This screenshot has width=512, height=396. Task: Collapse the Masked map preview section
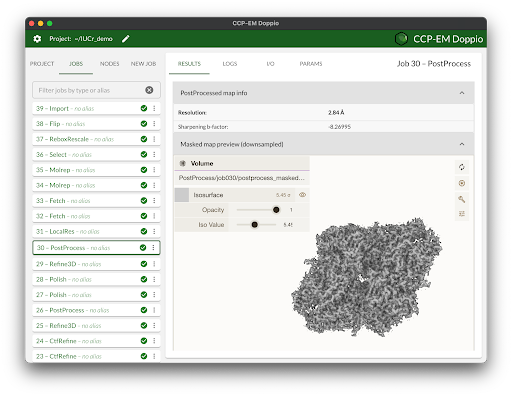click(462, 144)
